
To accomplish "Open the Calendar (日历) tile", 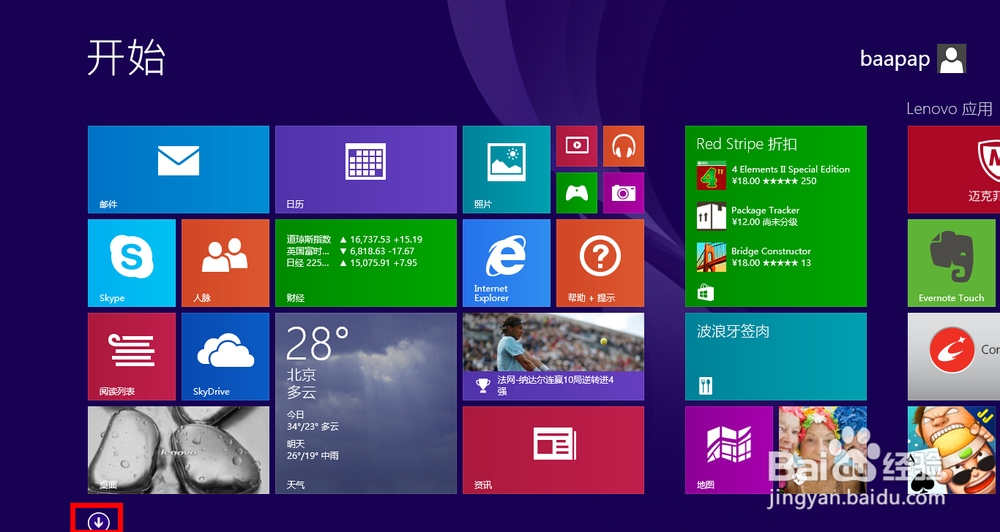I will click(x=365, y=169).
